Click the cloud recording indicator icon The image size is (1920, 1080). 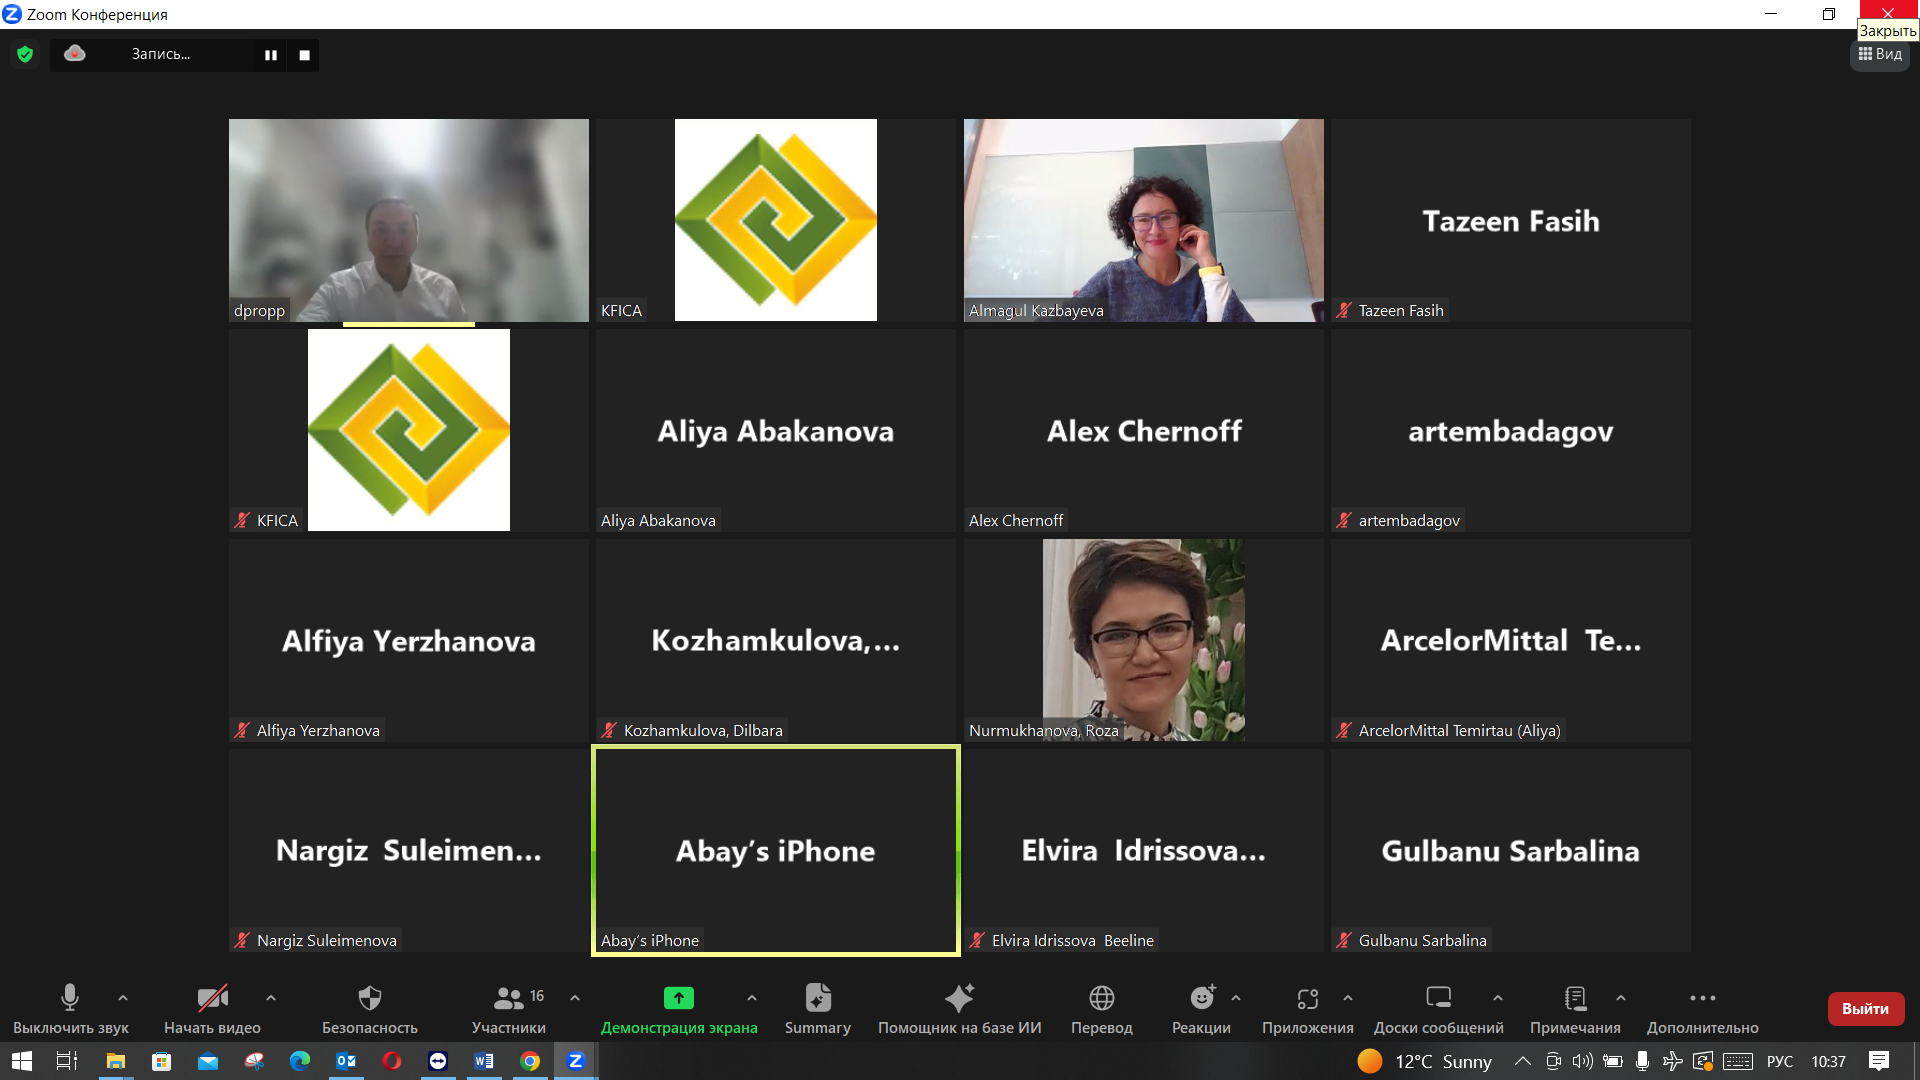pos(75,53)
